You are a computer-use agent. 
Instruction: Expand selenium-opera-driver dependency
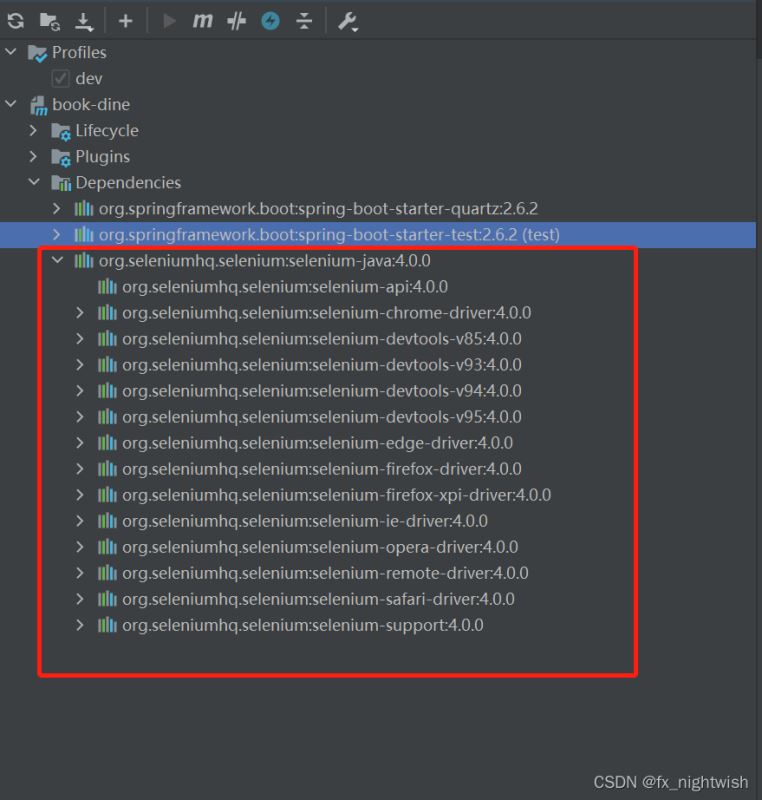80,547
